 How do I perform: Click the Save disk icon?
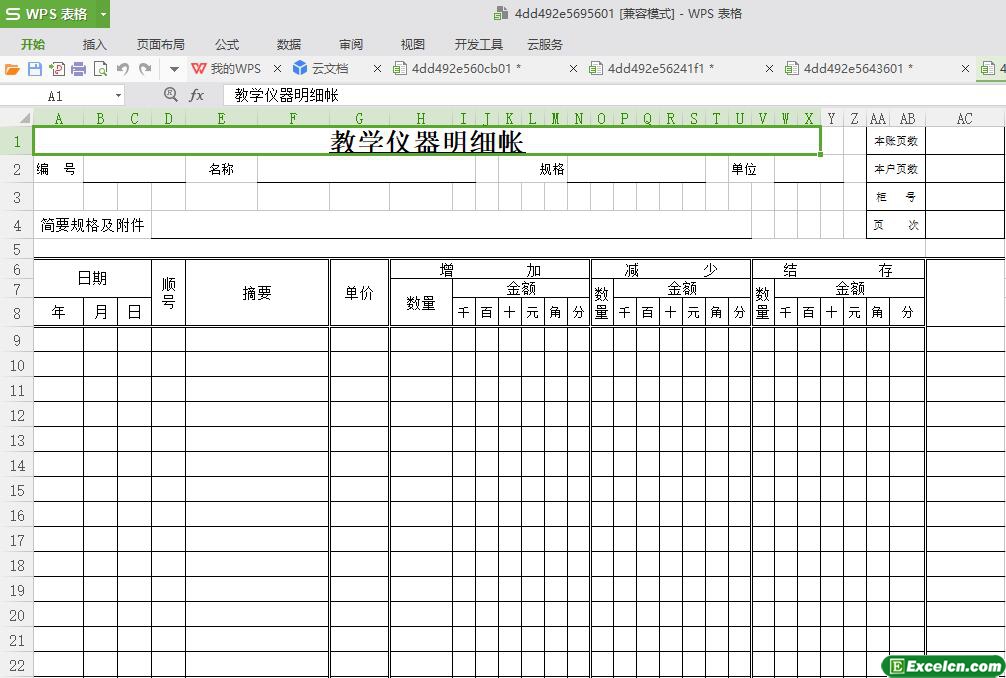coord(34,69)
